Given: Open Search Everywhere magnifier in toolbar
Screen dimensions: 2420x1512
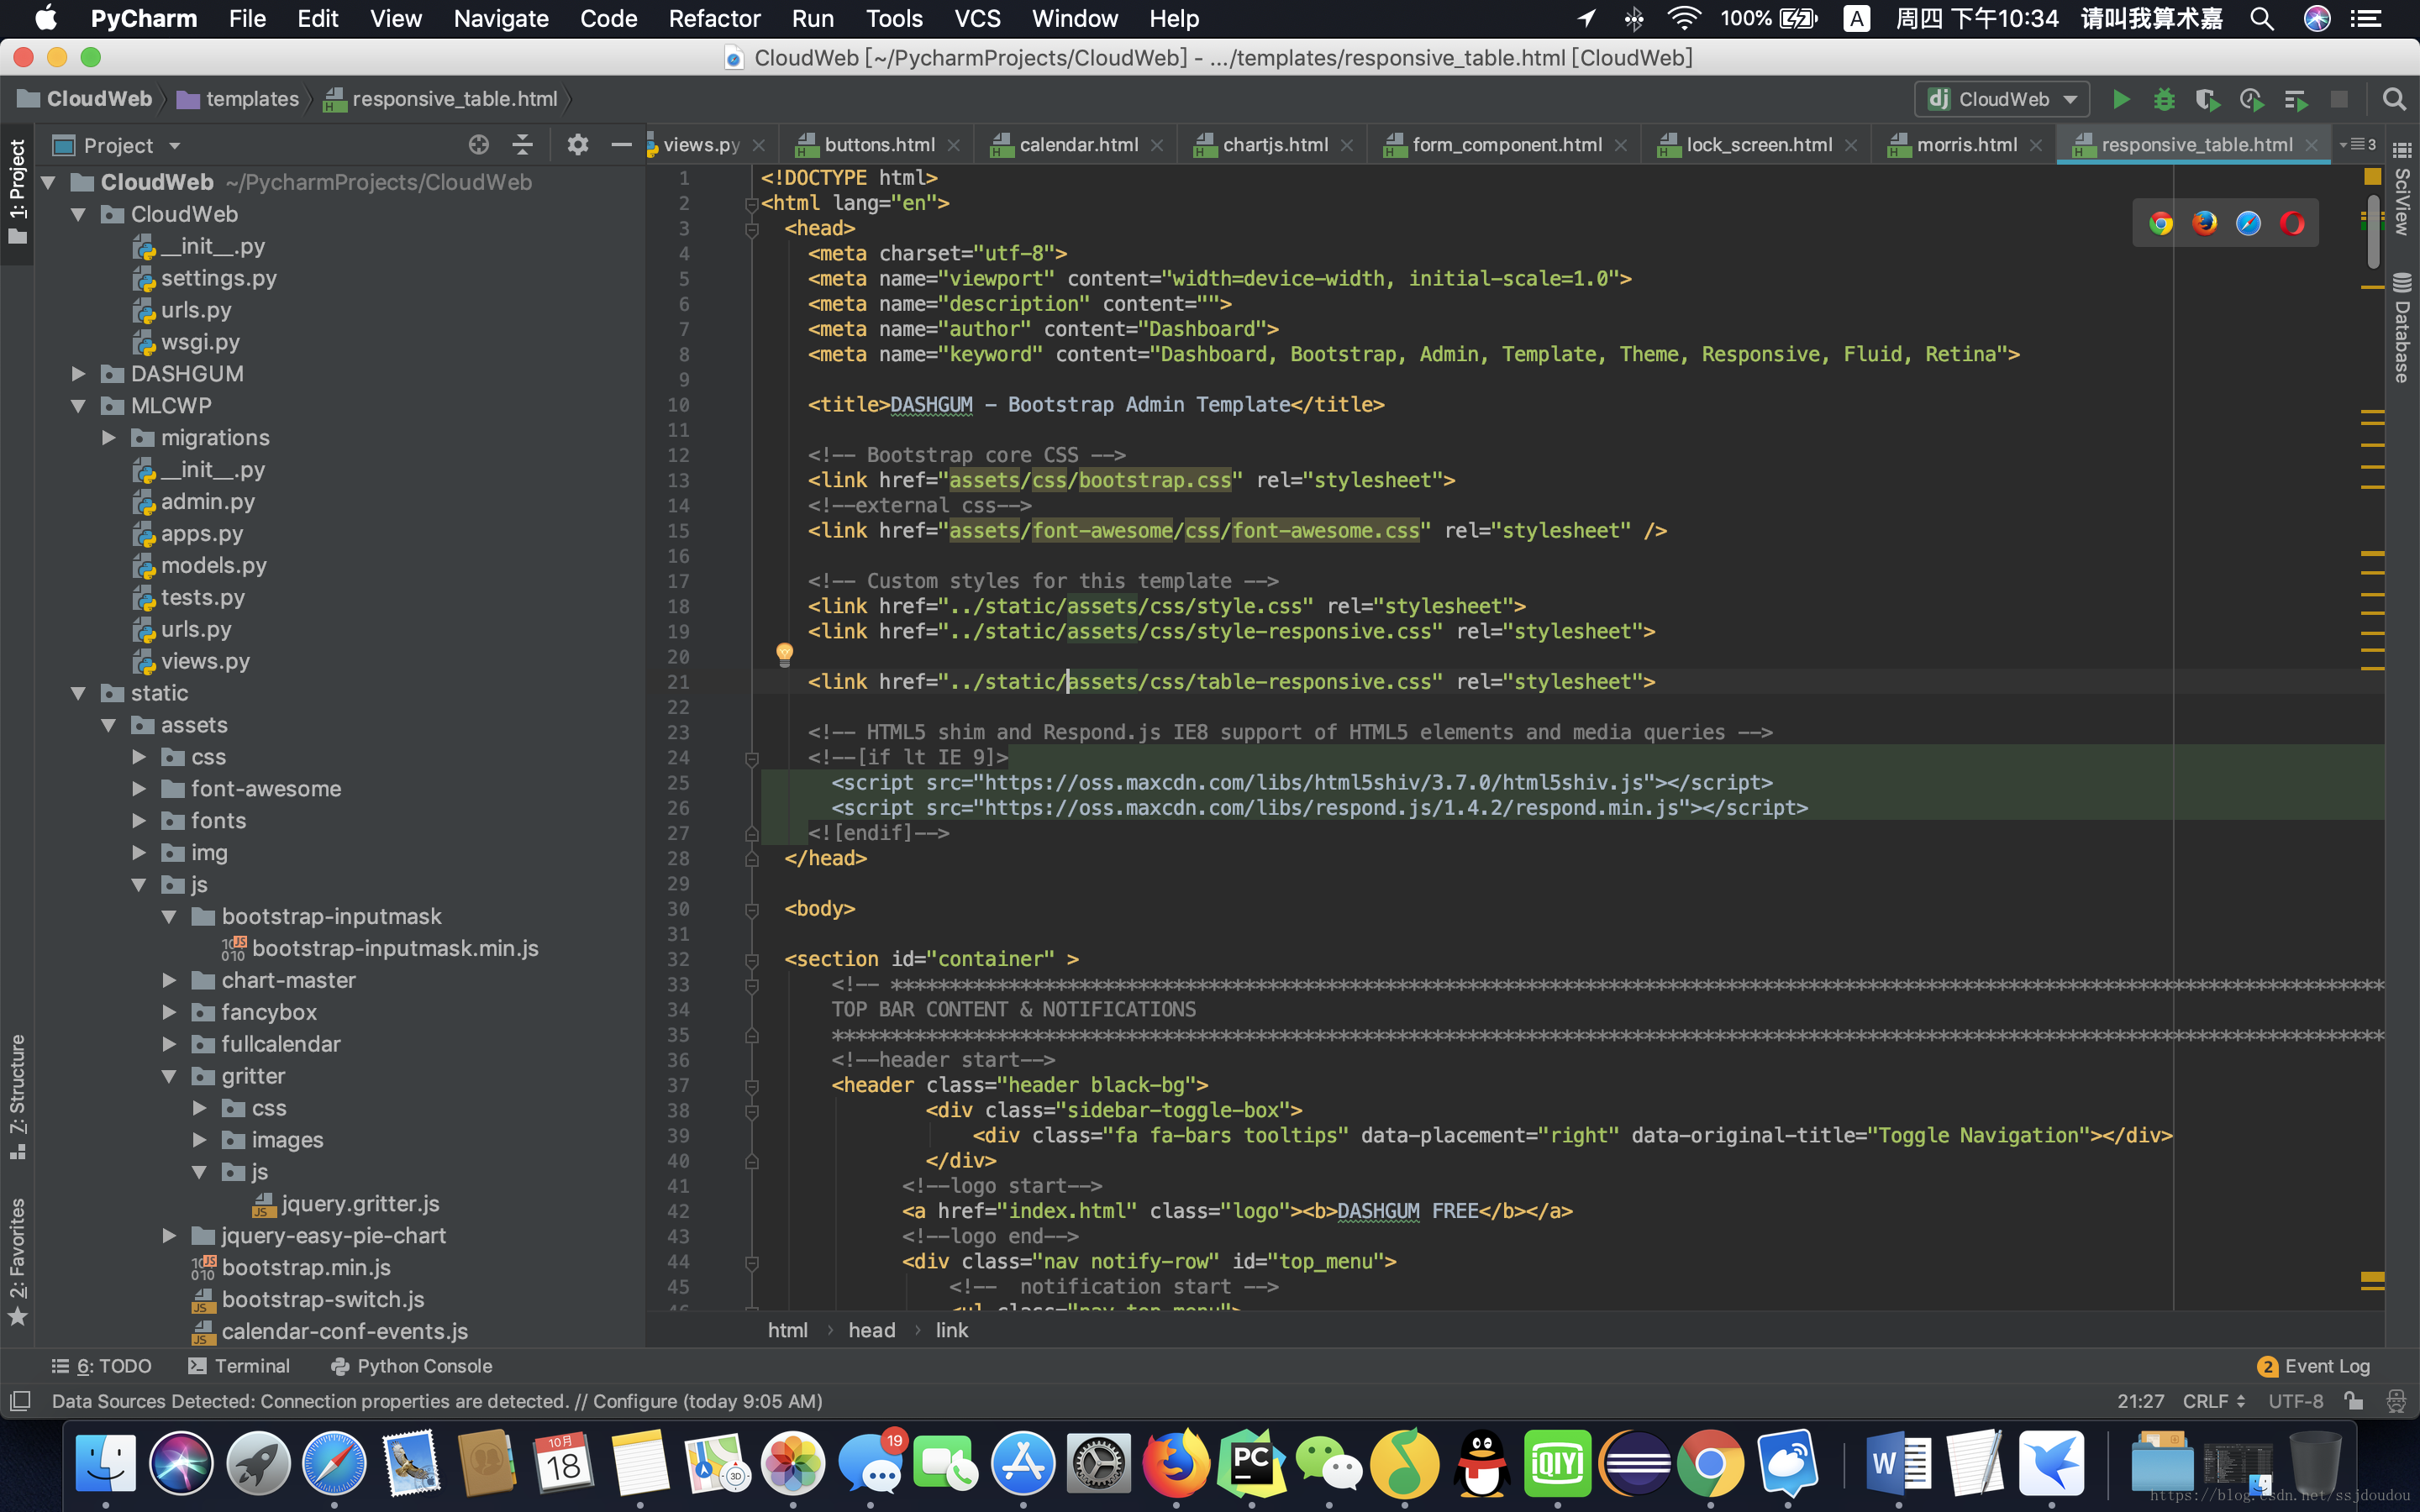Looking at the screenshot, I should click(x=2394, y=99).
